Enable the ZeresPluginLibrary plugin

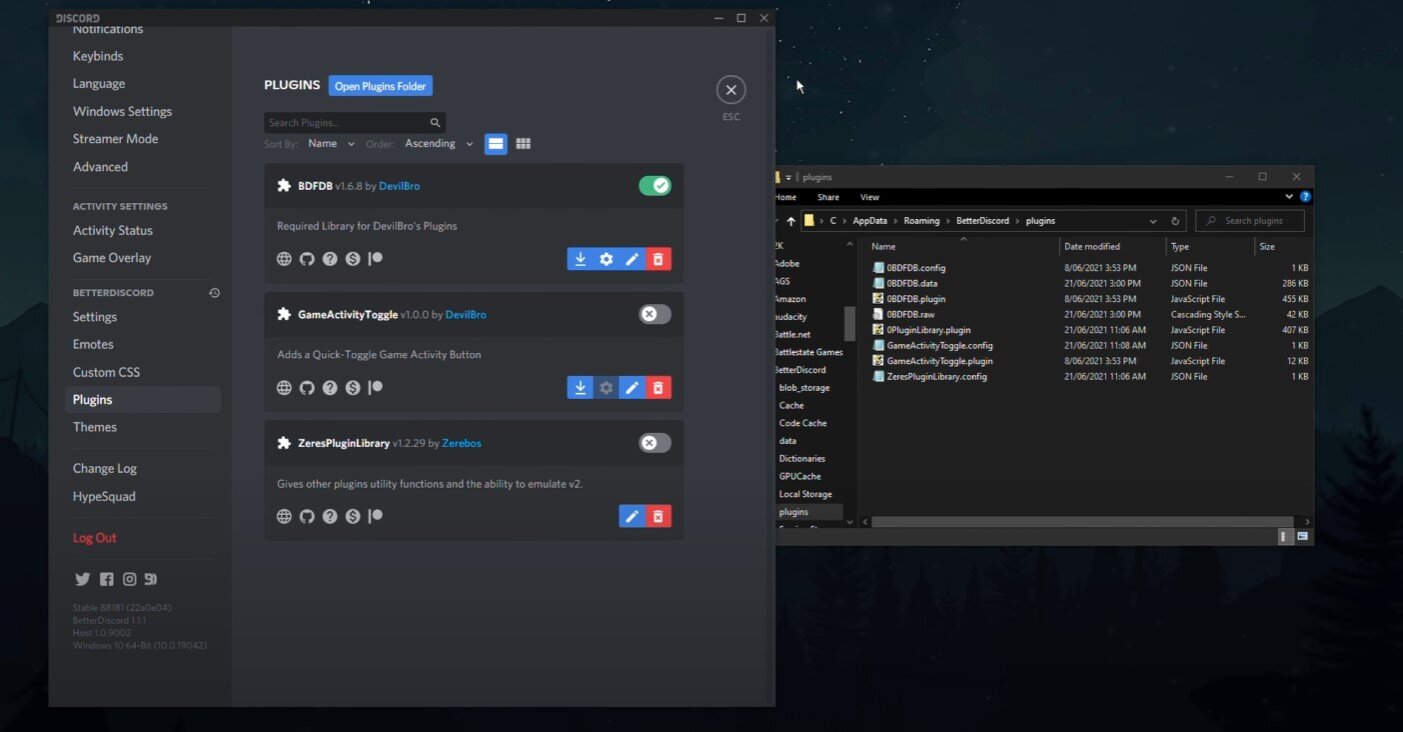coord(655,442)
